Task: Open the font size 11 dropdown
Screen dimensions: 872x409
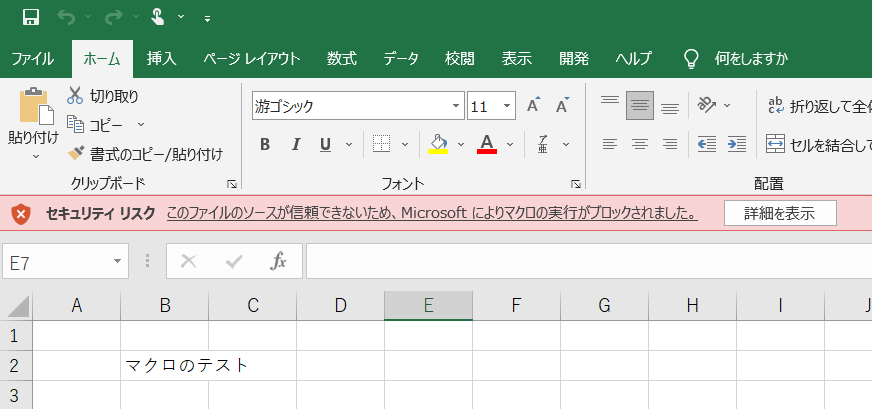Action: [x=507, y=106]
